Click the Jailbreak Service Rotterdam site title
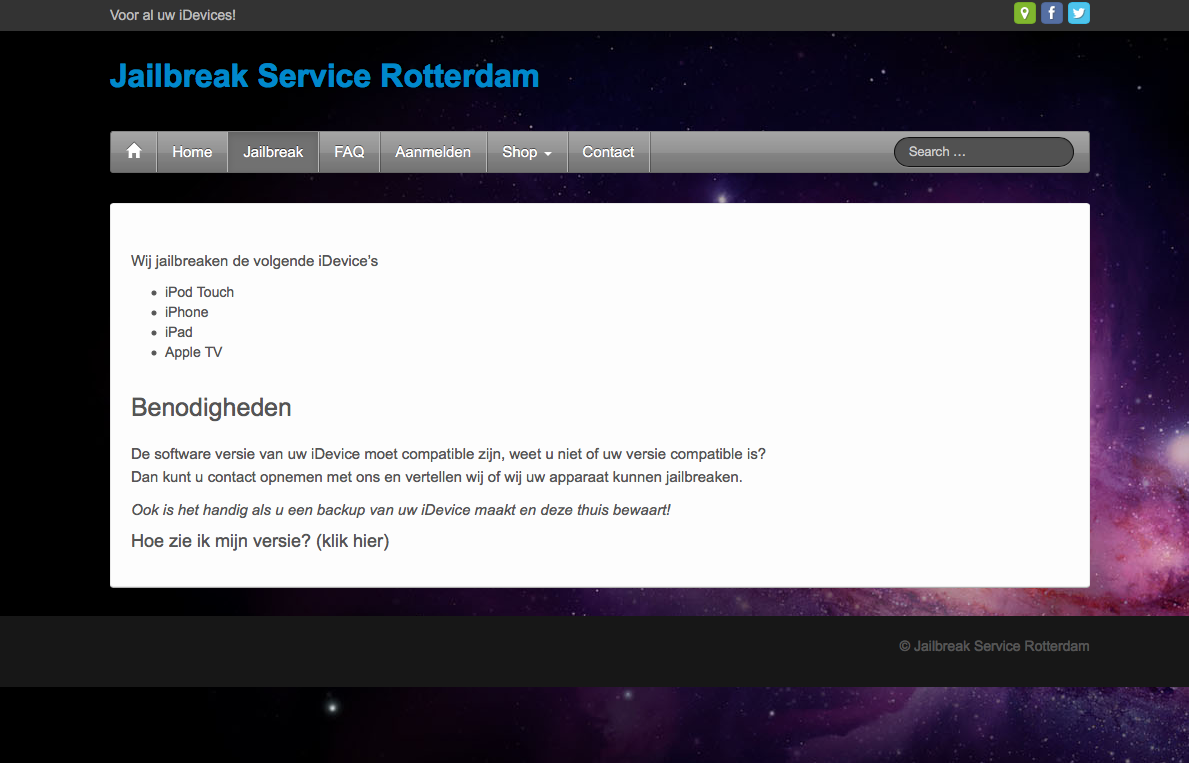The image size is (1189, 763). [x=324, y=76]
